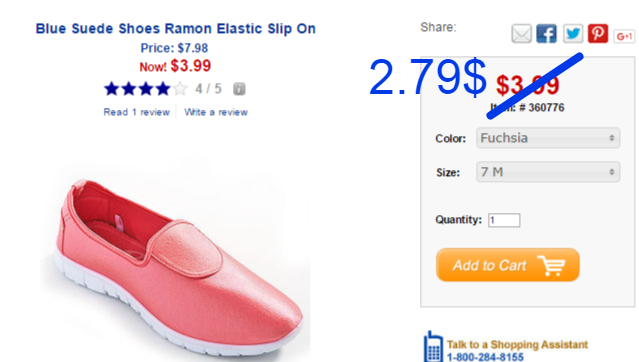Click Read 1 review link
The height and width of the screenshot is (362, 639).
pyautogui.click(x=137, y=112)
